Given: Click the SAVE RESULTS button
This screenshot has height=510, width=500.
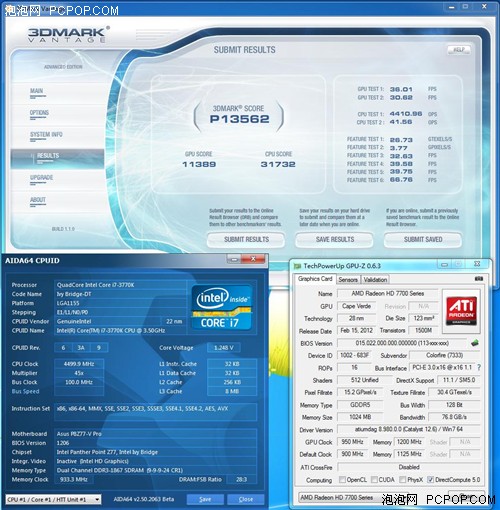Looking at the screenshot, I should pos(334,240).
